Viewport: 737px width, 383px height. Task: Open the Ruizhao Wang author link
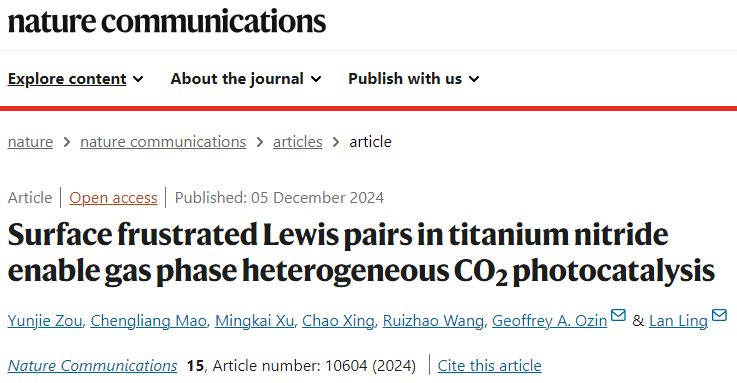coord(433,320)
